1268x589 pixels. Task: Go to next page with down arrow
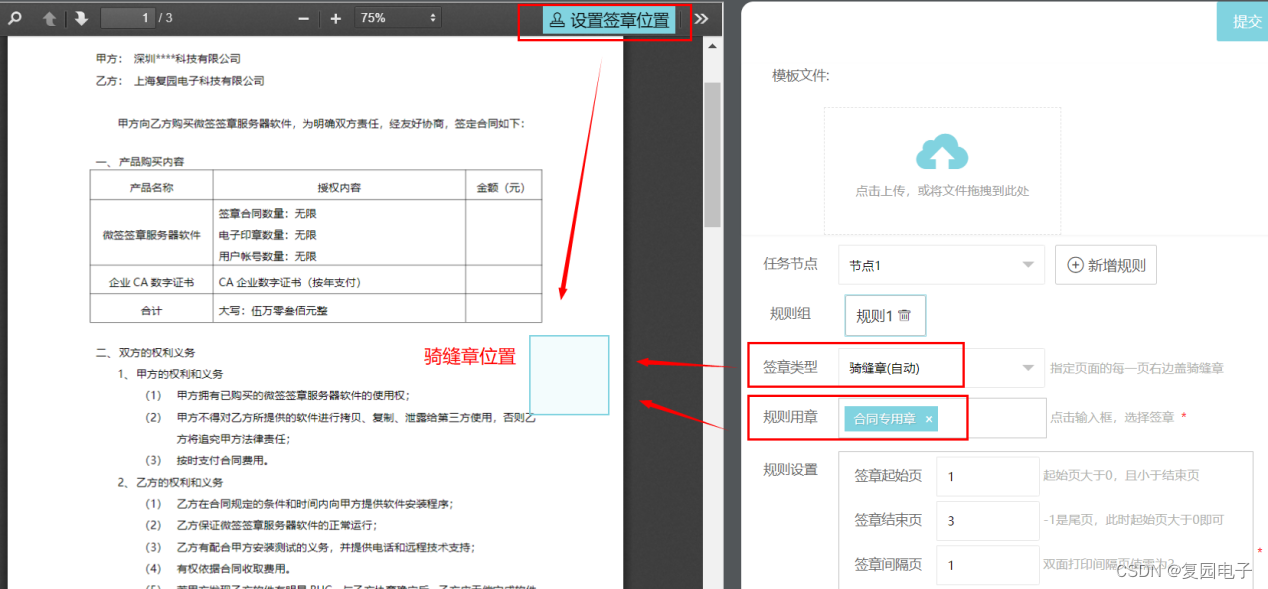tap(81, 18)
